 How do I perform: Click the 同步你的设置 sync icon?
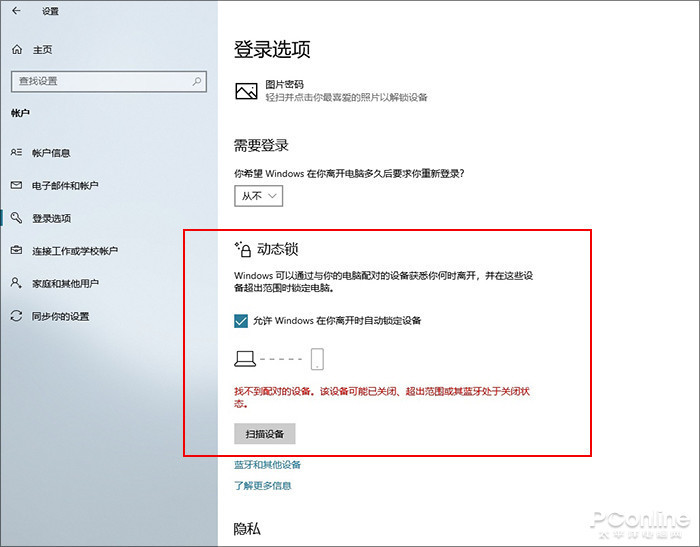click(x=16, y=316)
